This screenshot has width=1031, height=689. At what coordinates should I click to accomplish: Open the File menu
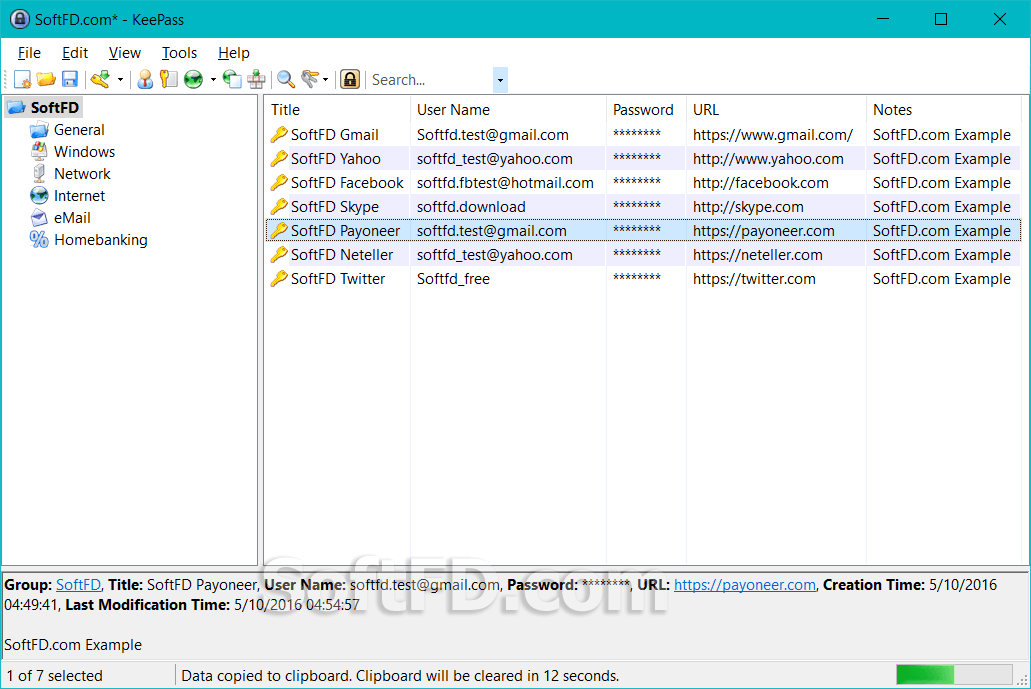pyautogui.click(x=29, y=53)
